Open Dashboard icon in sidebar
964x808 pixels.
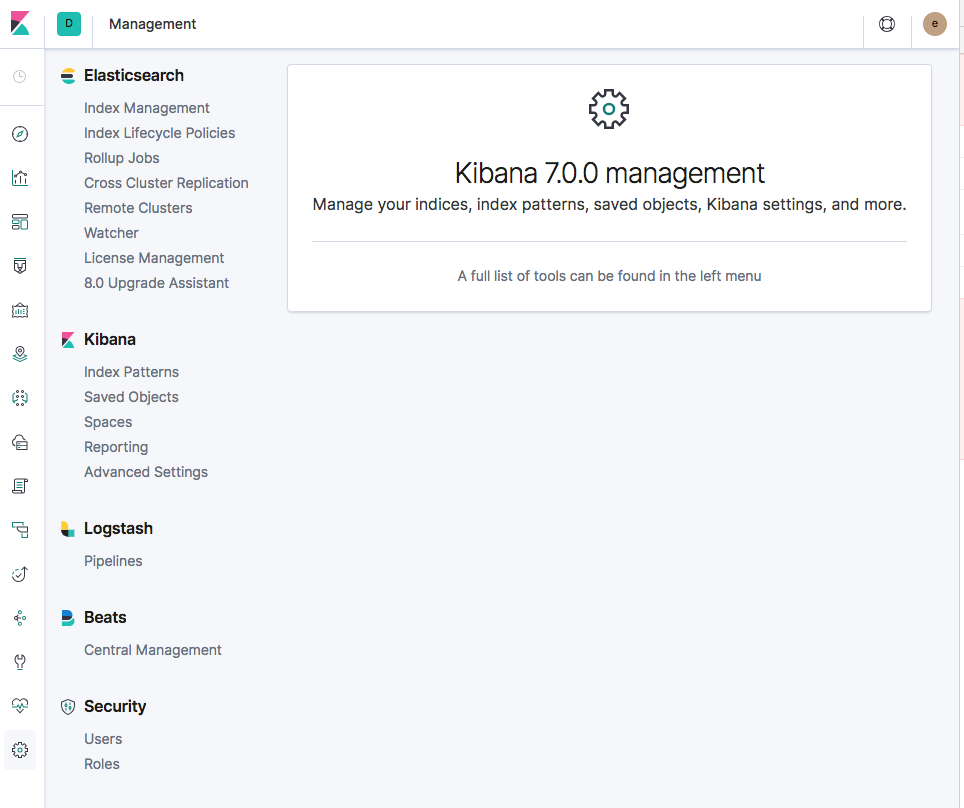pyautogui.click(x=20, y=222)
